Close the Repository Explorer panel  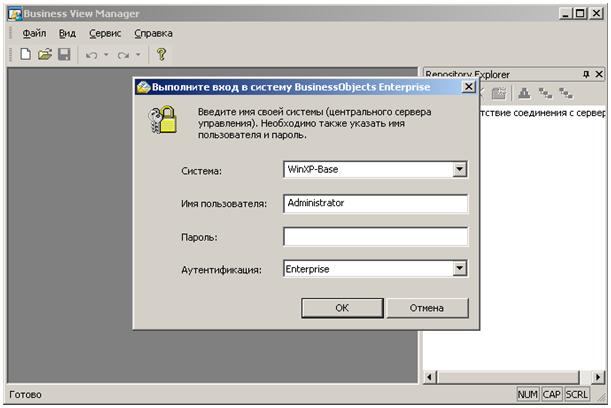click(599, 74)
